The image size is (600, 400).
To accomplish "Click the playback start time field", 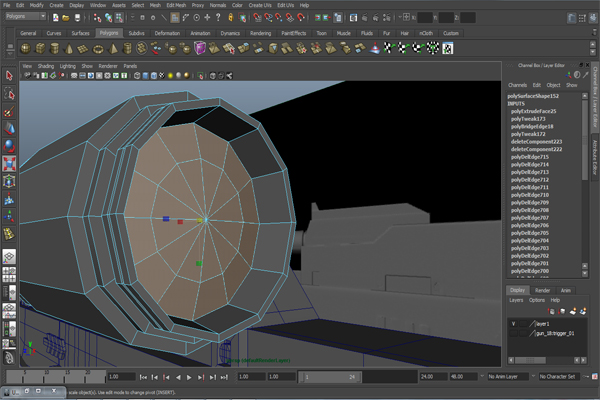I will [x=281, y=377].
